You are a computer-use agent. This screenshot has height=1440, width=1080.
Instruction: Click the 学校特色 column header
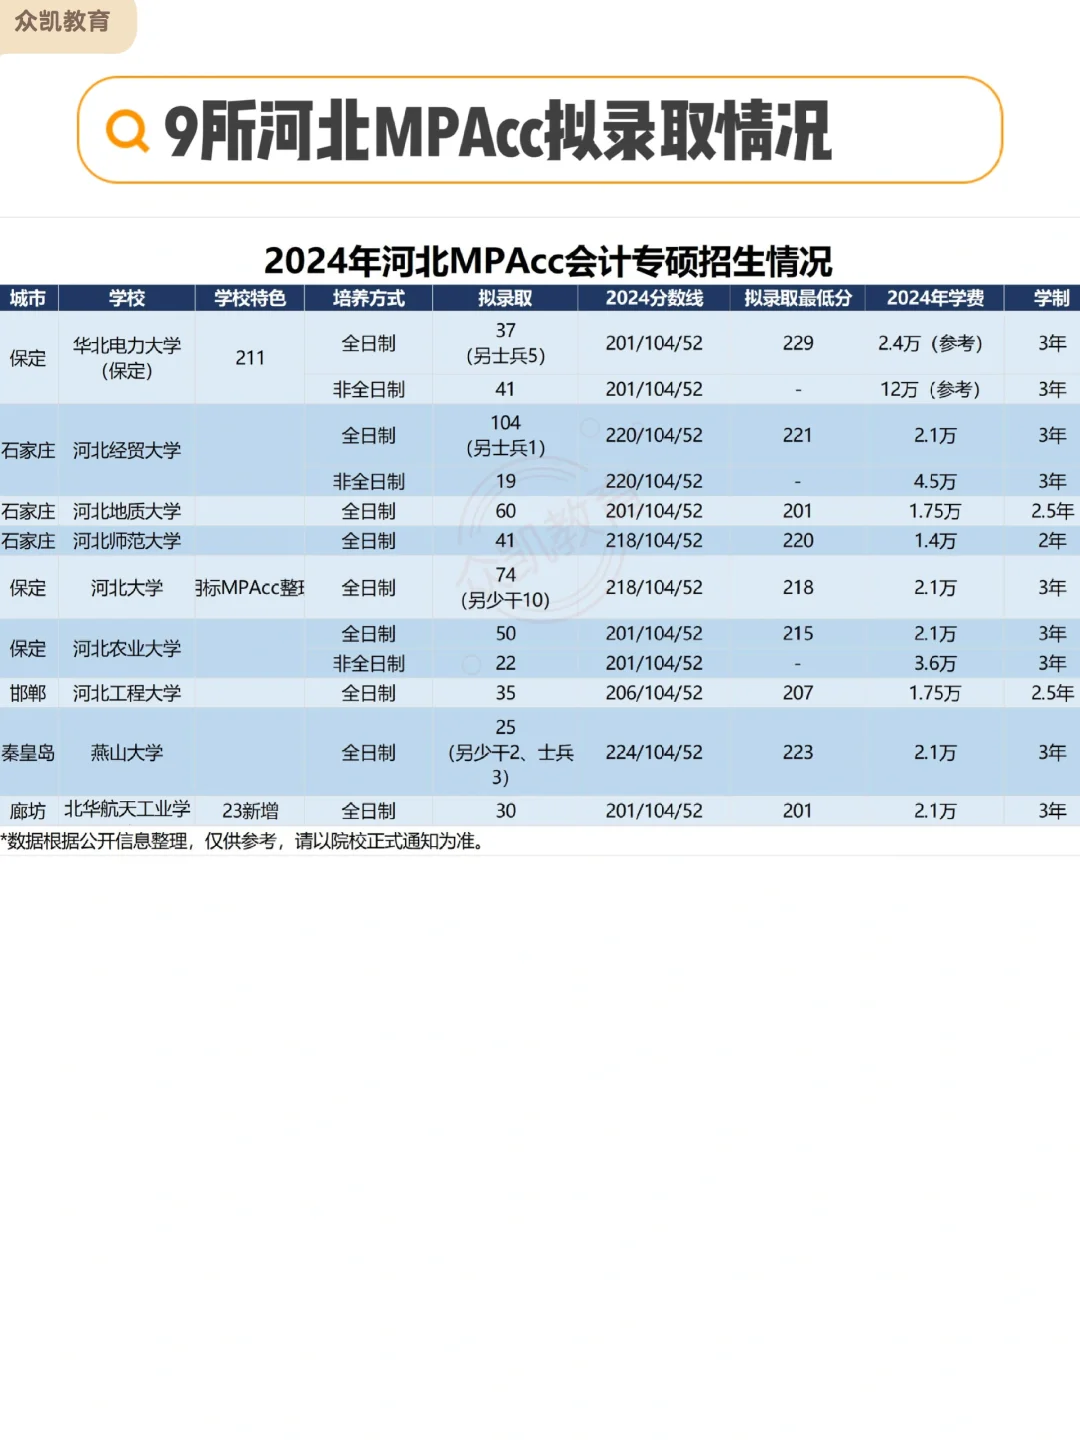point(250,298)
